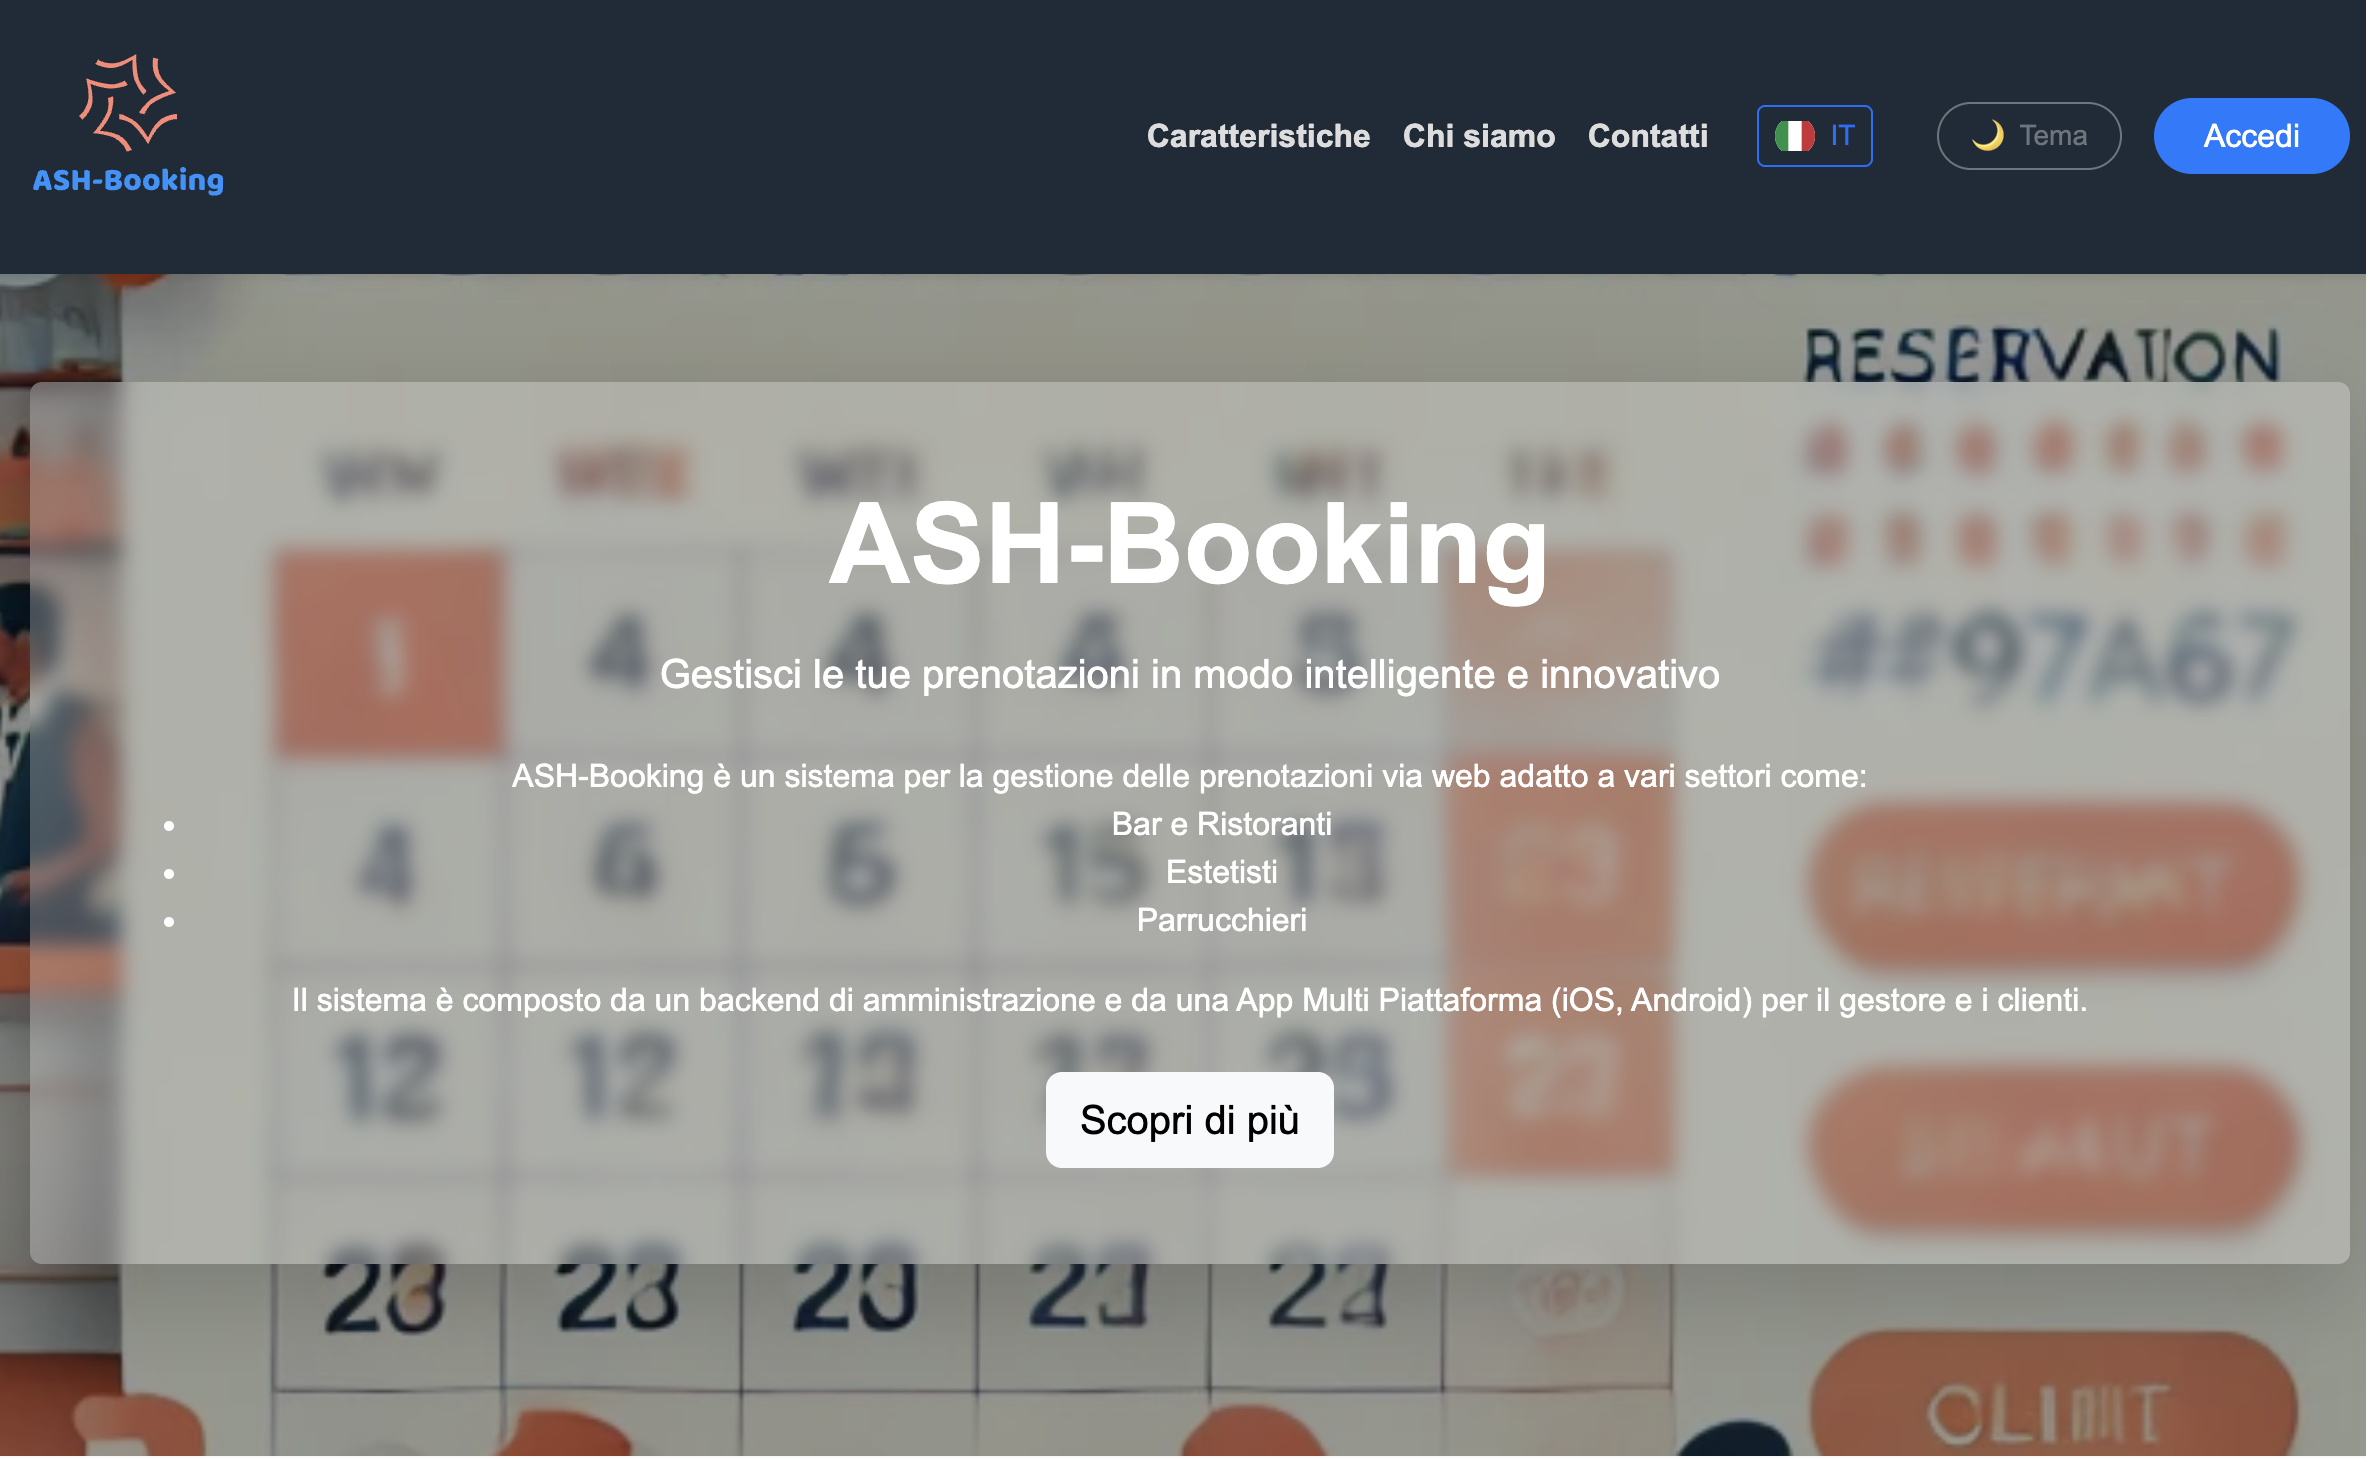
Task: Select the Bar e Ristoranti list item
Action: [1221, 824]
